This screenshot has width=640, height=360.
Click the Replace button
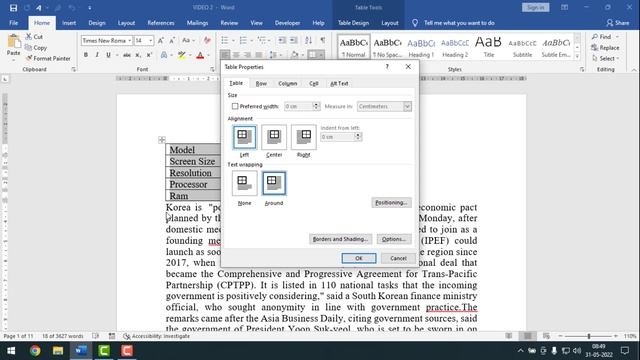[605, 48]
